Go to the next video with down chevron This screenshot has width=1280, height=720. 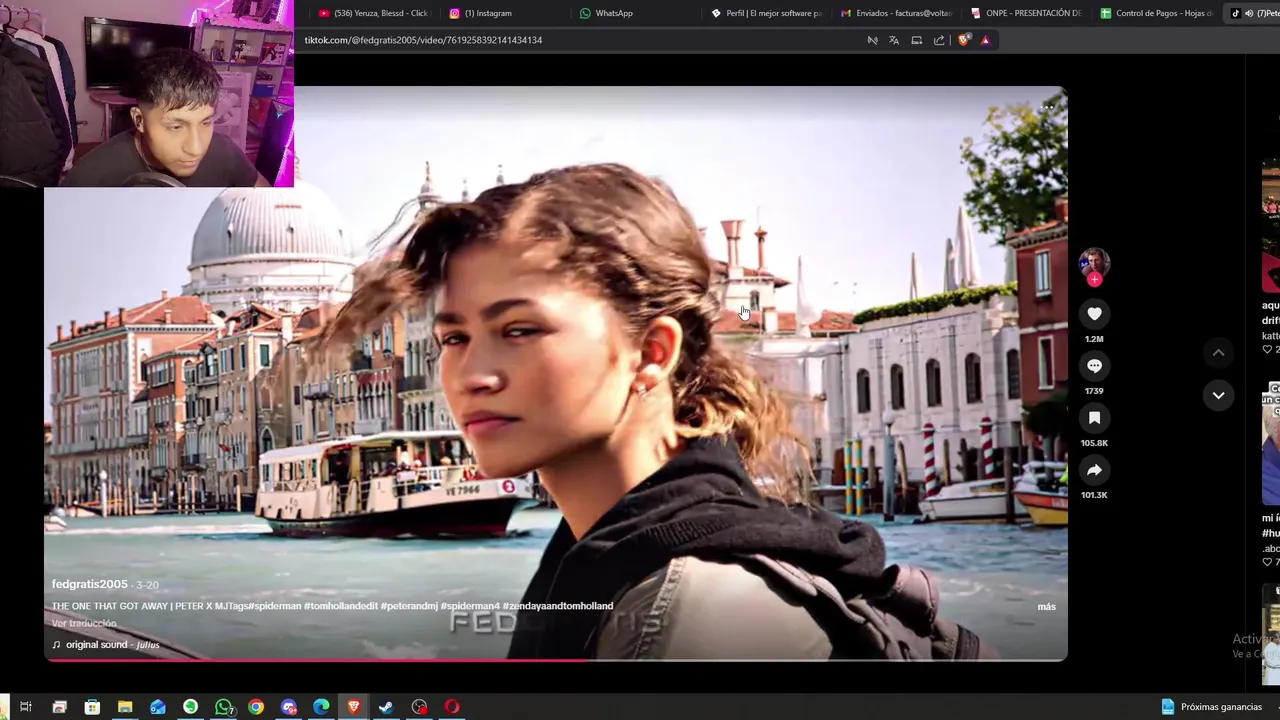coord(1218,395)
